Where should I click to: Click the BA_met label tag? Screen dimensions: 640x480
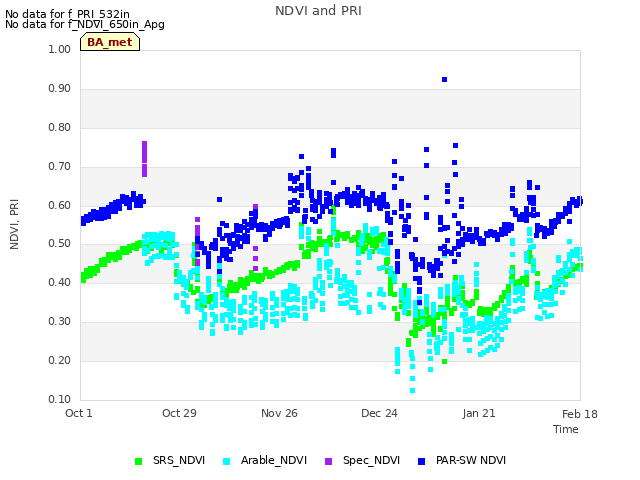110,42
